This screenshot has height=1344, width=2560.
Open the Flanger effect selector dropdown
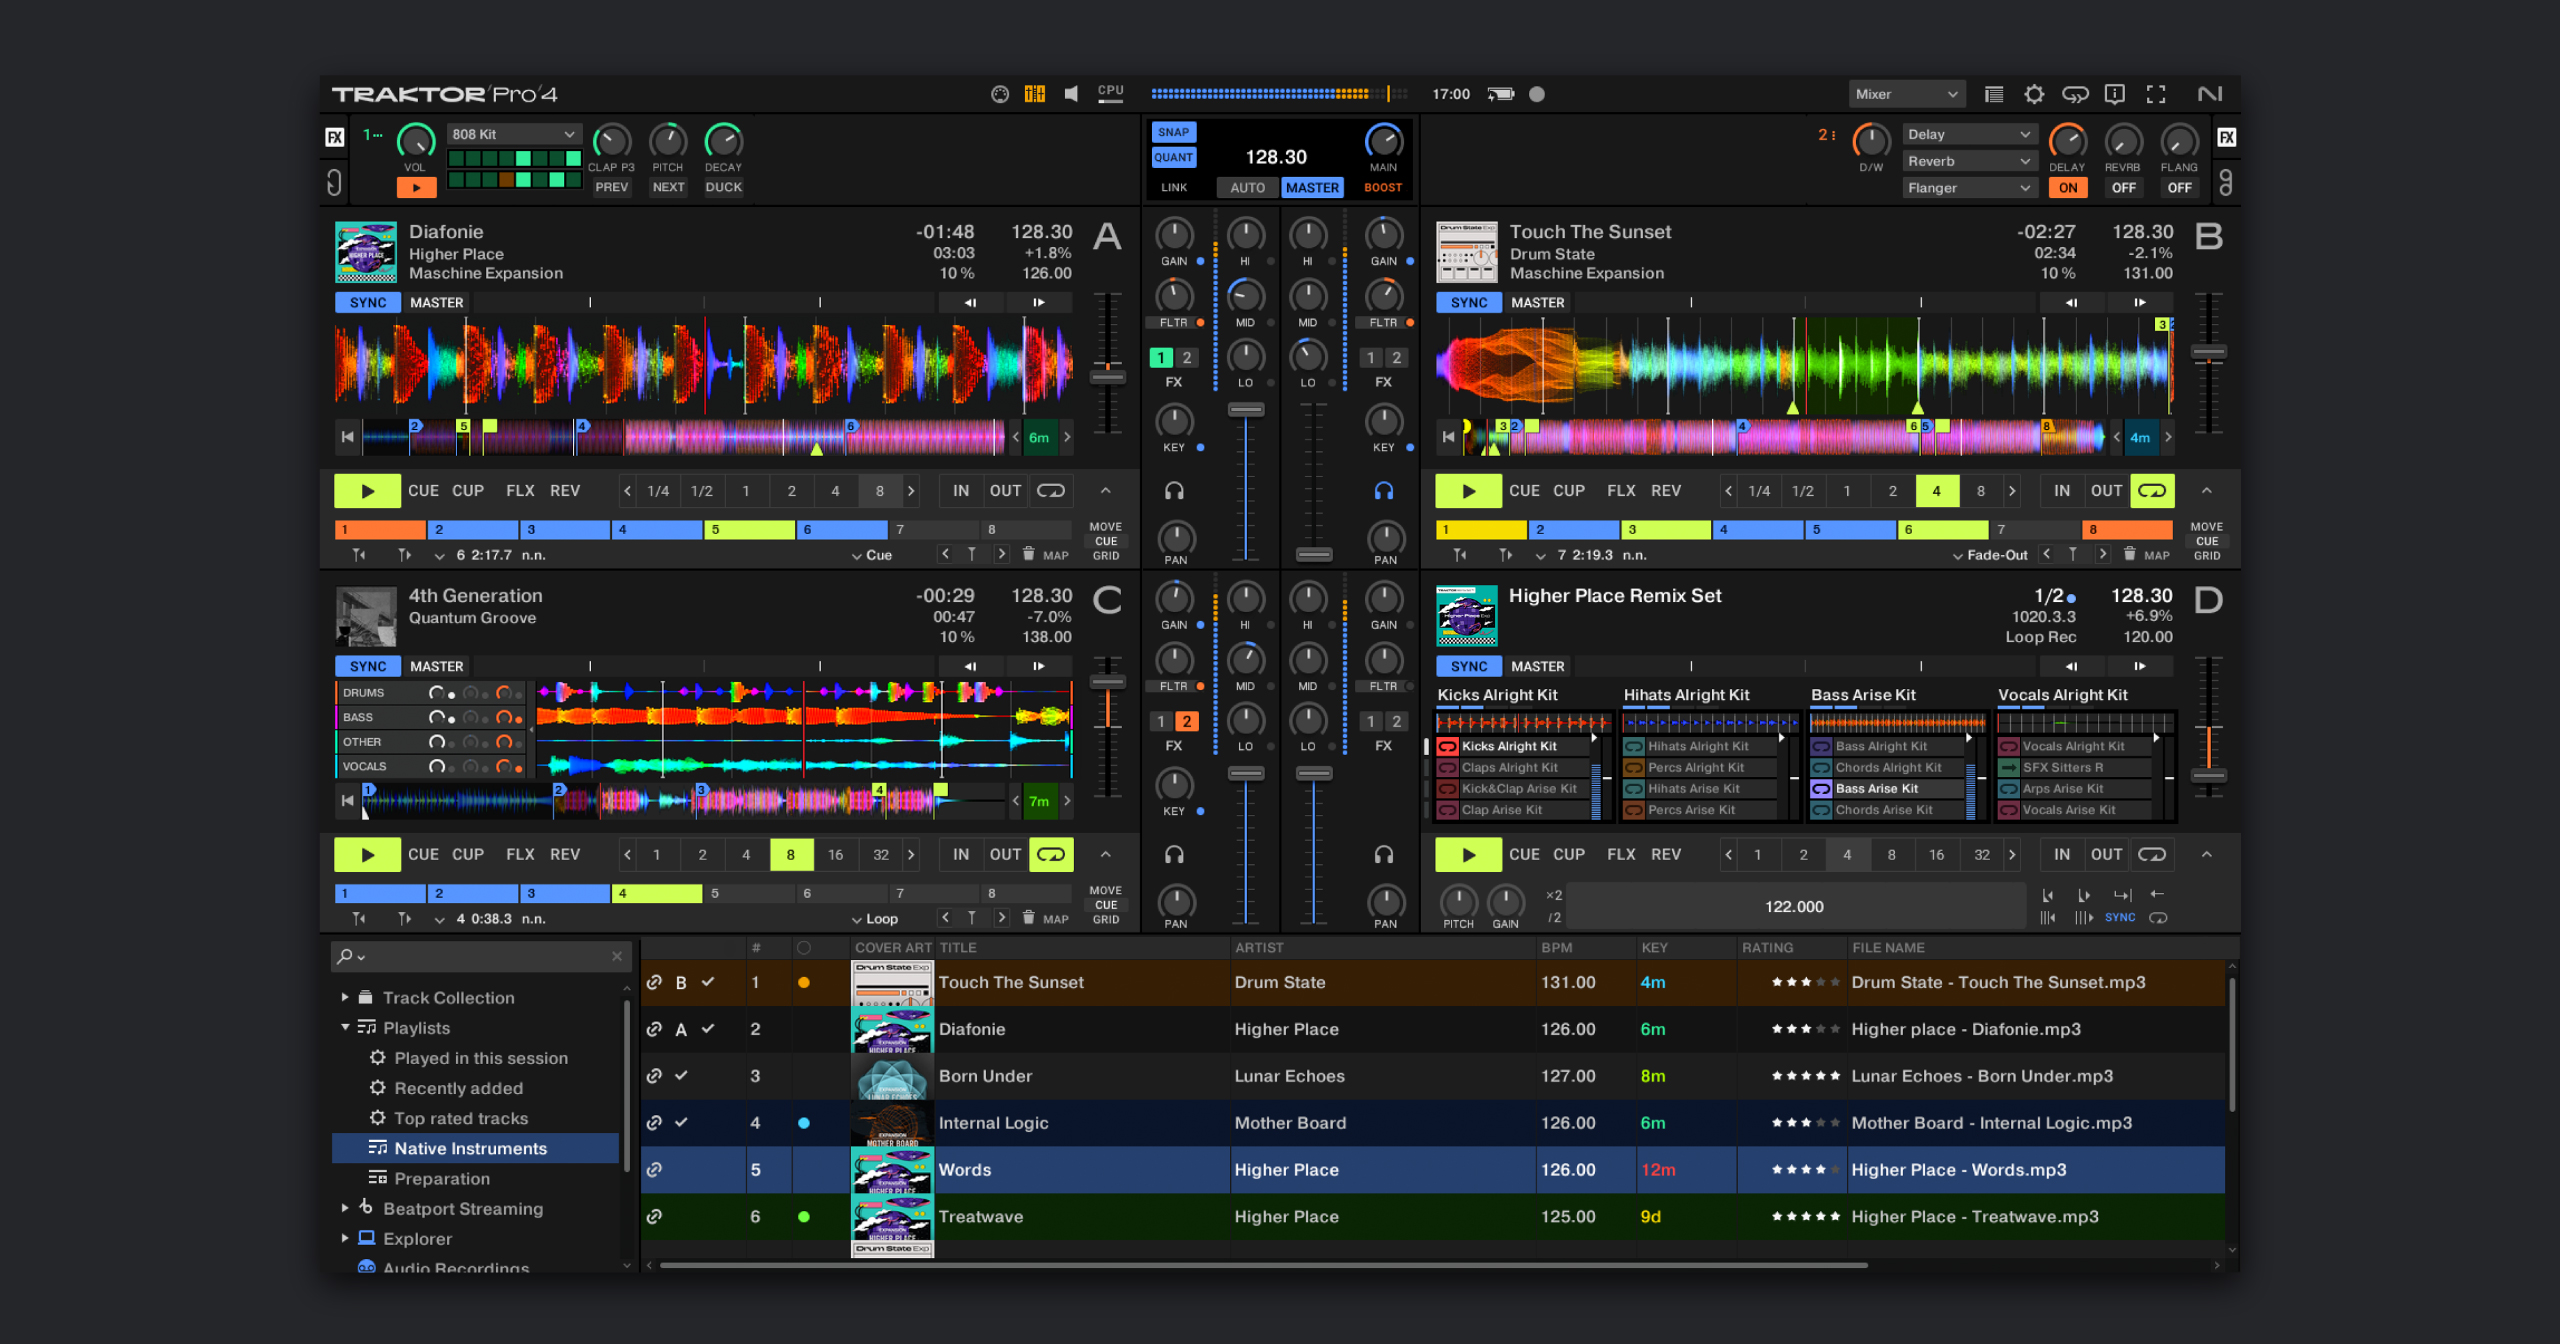pyautogui.click(x=1969, y=187)
